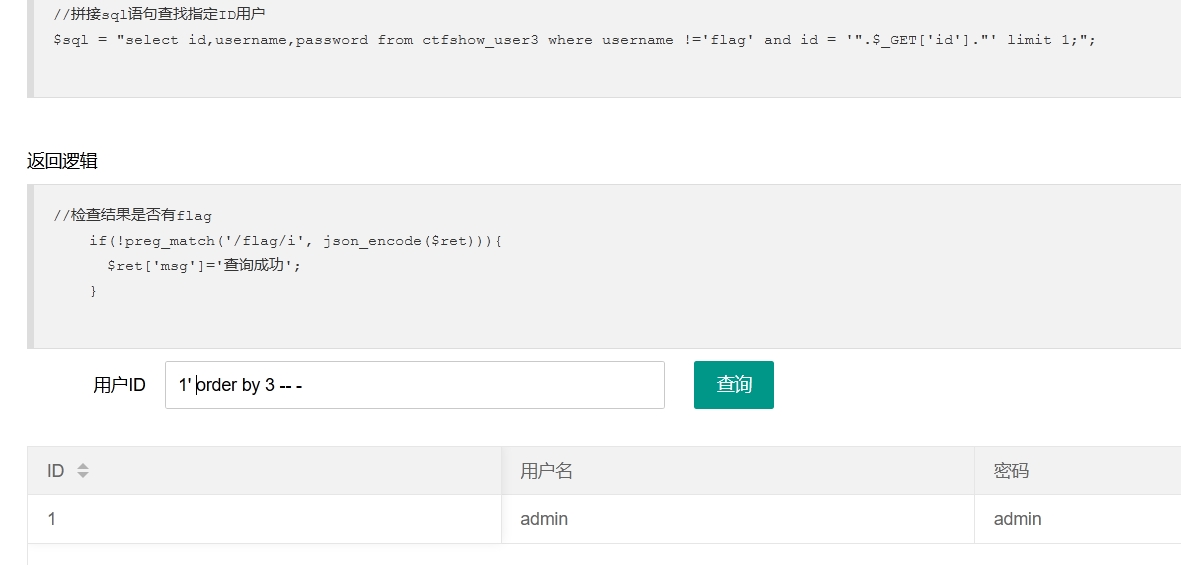Click the 返回逻辑 section heading

click(x=63, y=161)
